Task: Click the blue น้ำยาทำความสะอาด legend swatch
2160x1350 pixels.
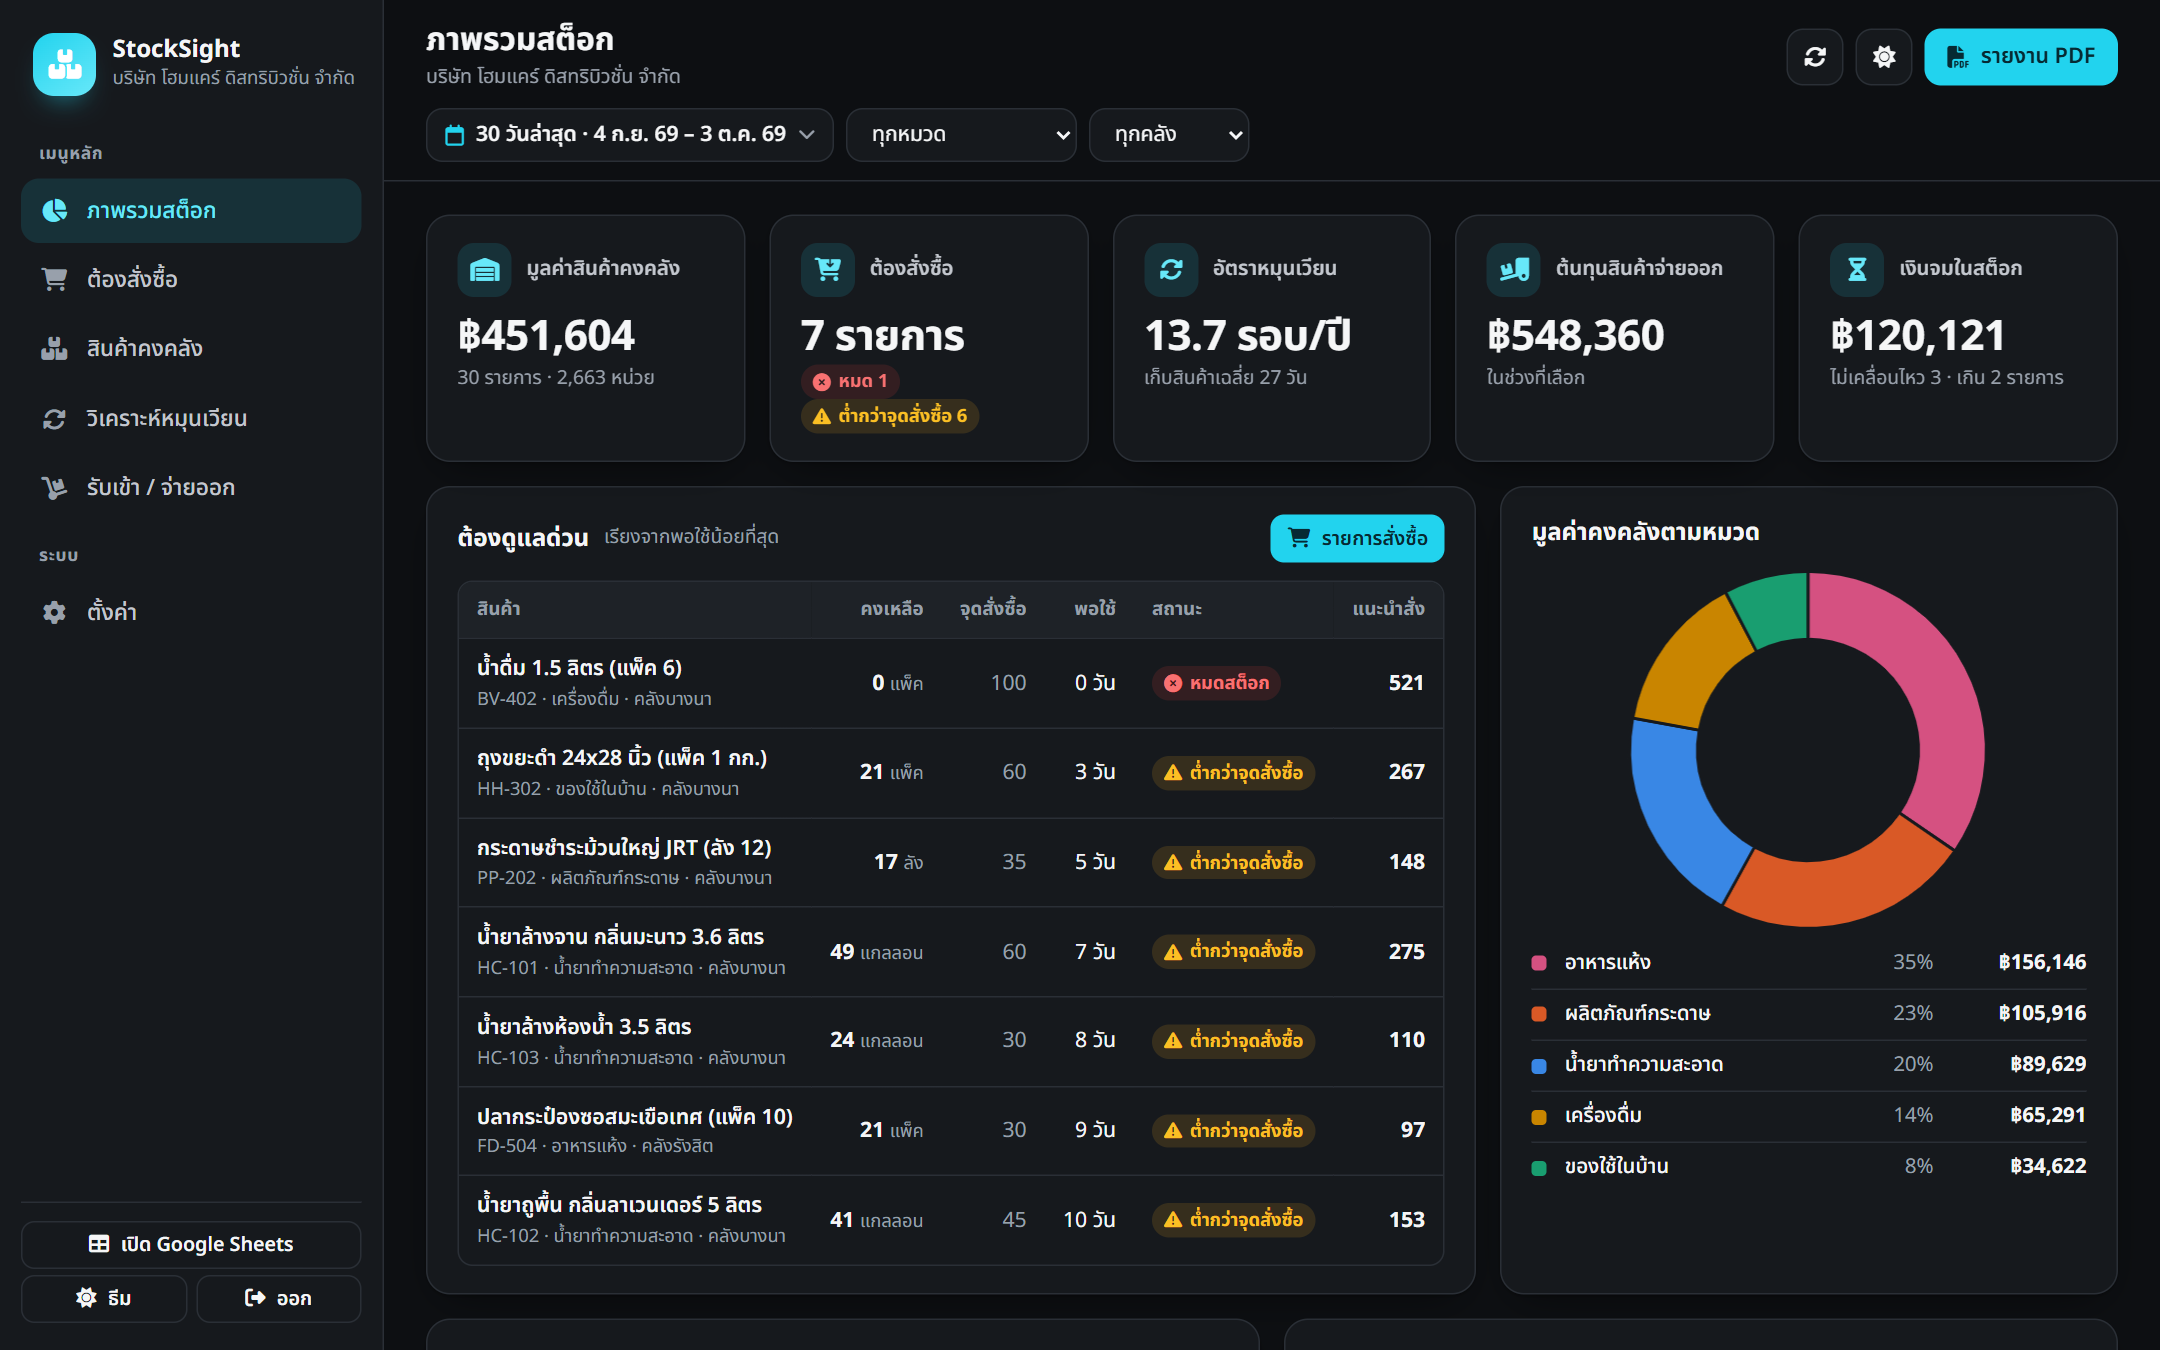Action: pyautogui.click(x=1539, y=1066)
